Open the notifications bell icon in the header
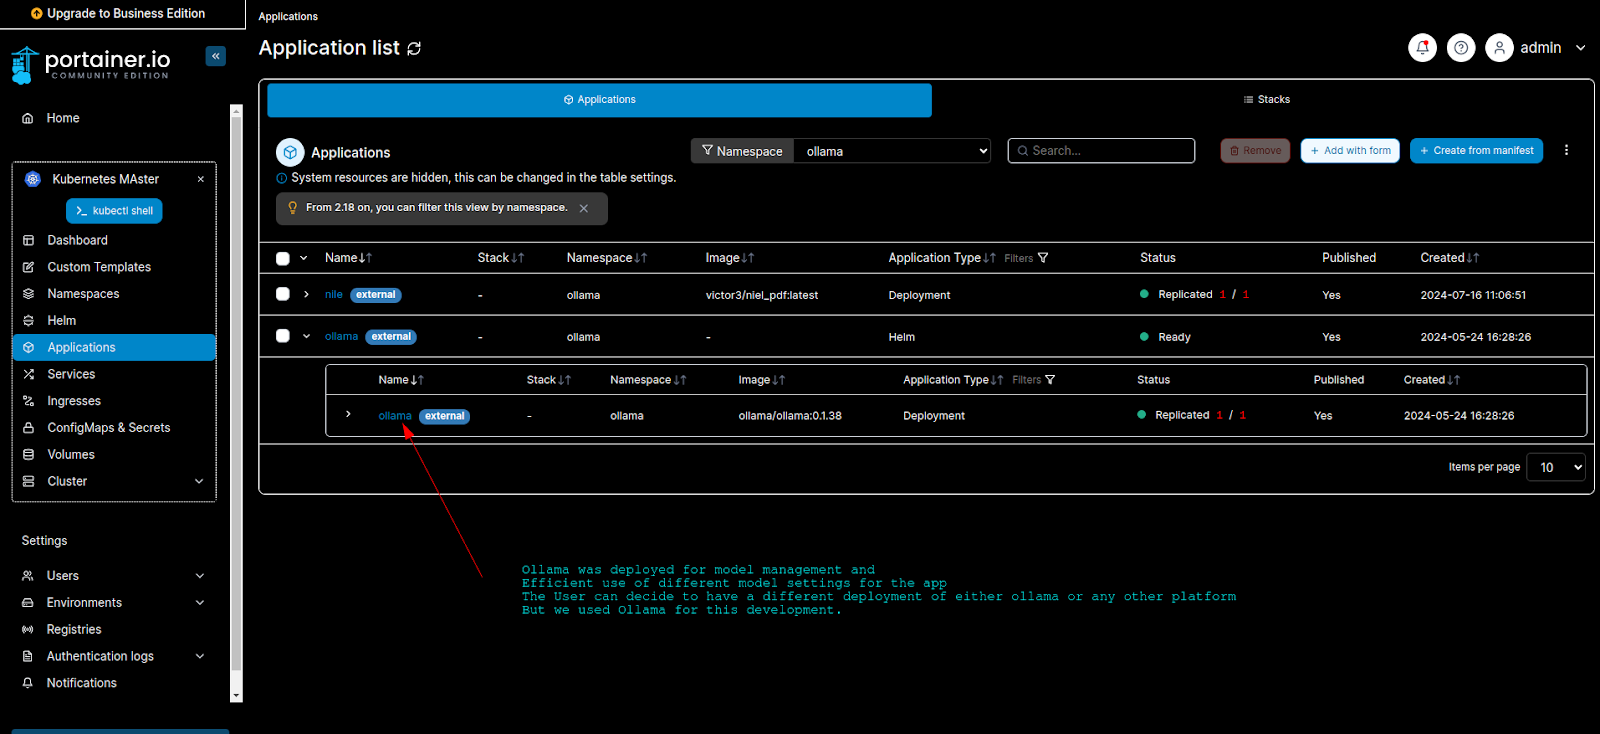1600x734 pixels. (1422, 47)
